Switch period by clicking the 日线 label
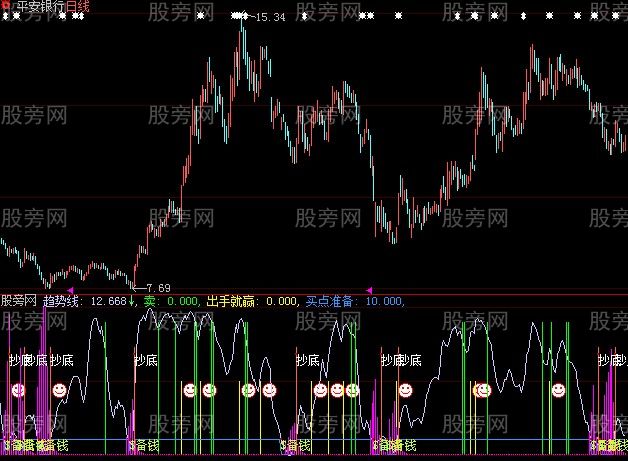Image resolution: width=628 pixels, height=461 pixels. click(x=78, y=6)
